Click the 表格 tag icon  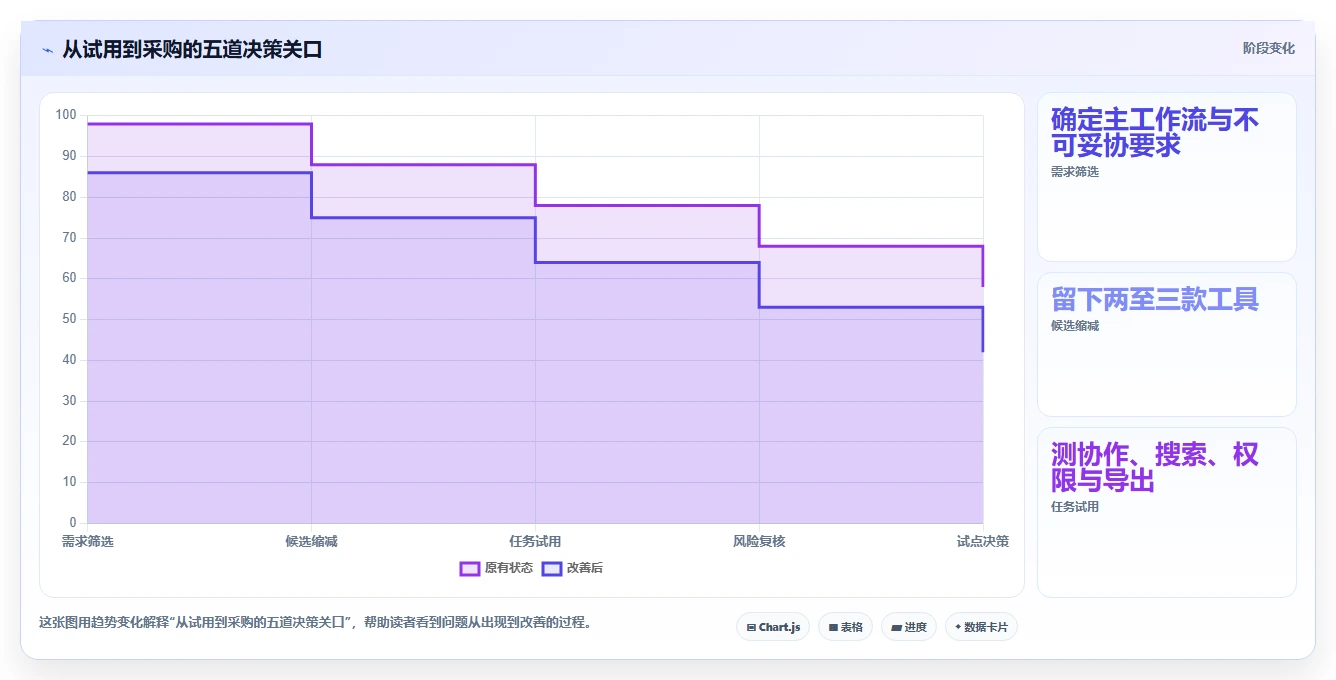pos(833,628)
